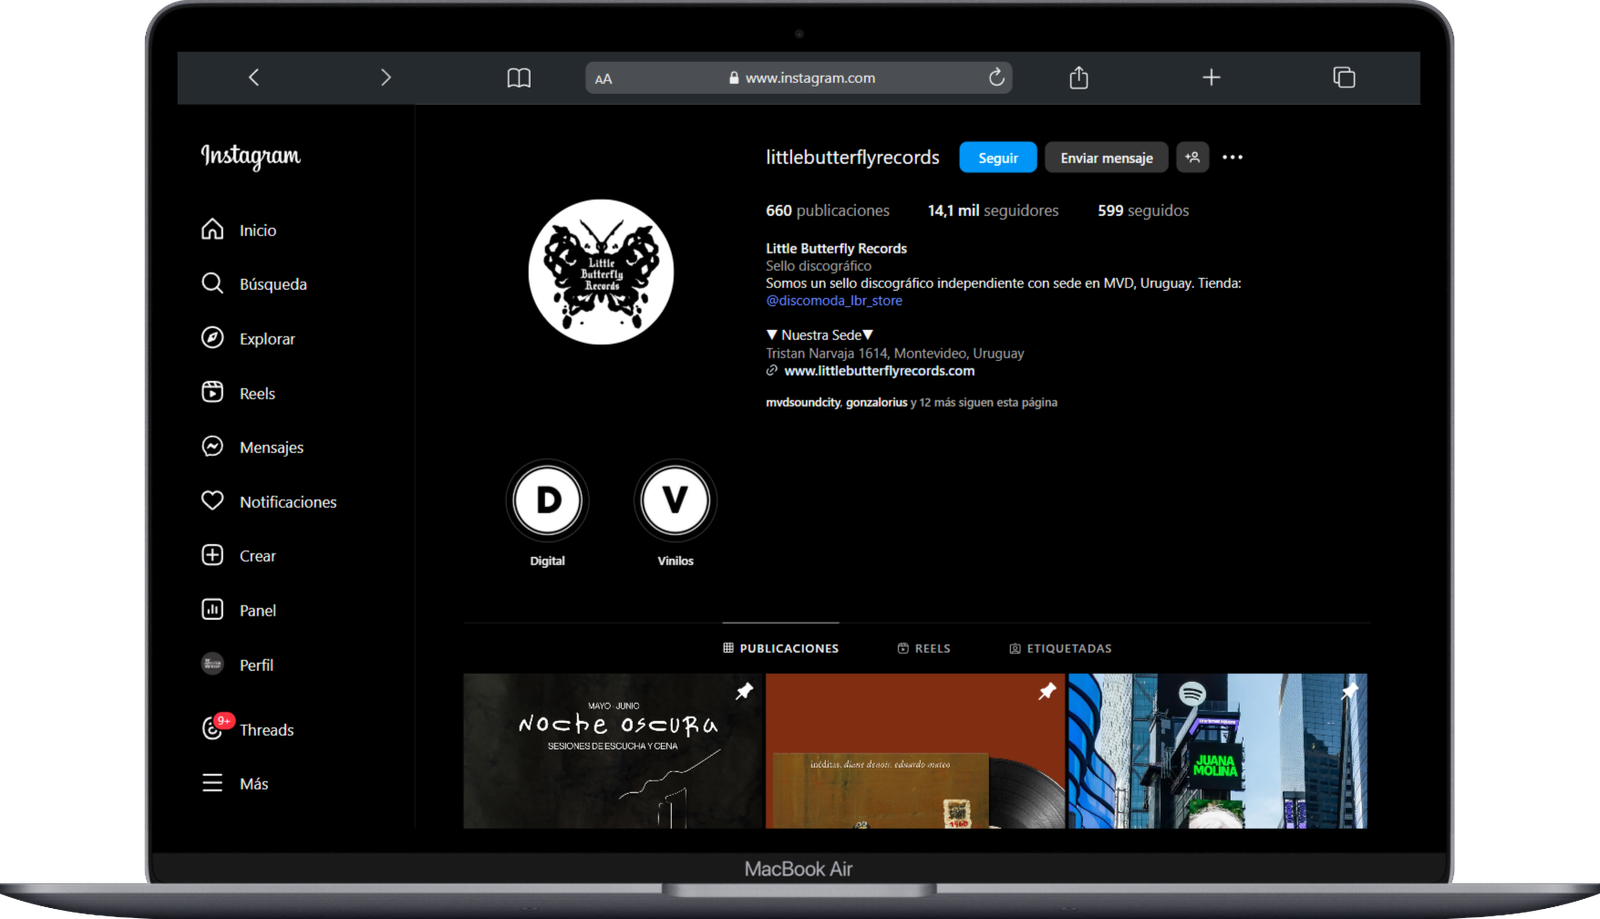Open Reels in sidebar

point(238,393)
